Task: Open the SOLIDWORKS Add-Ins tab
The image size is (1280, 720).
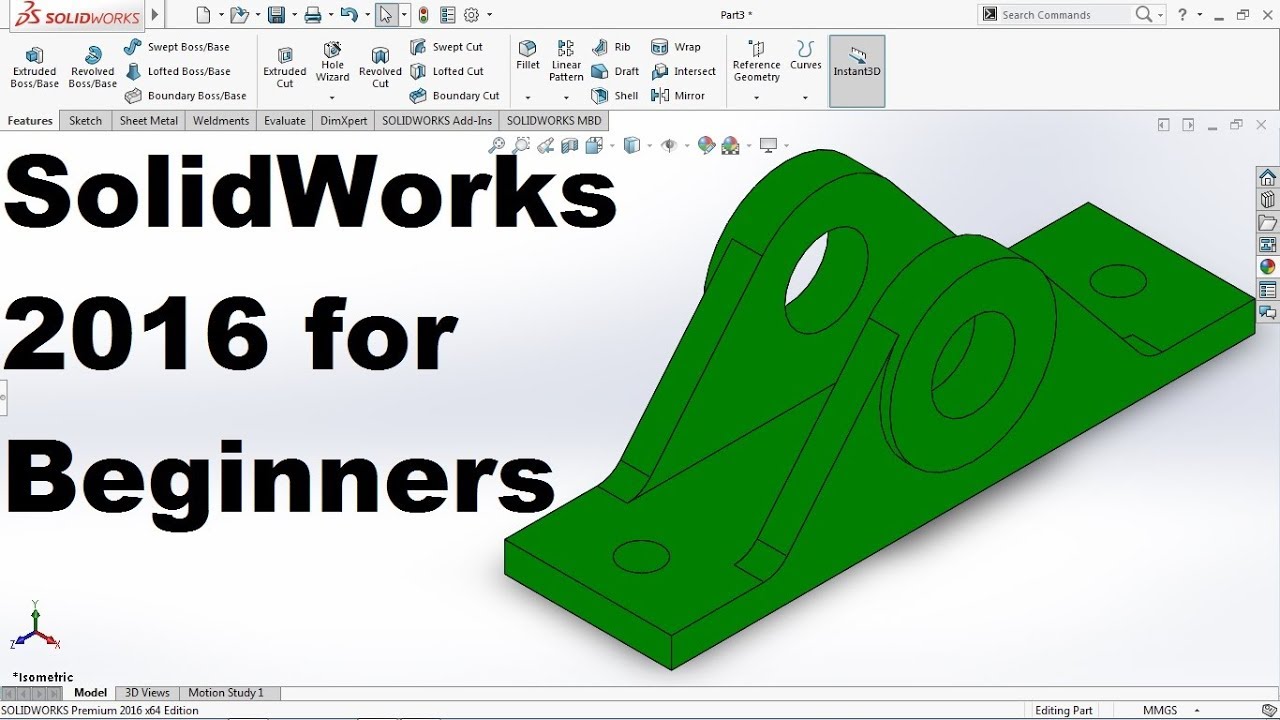Action: [437, 121]
